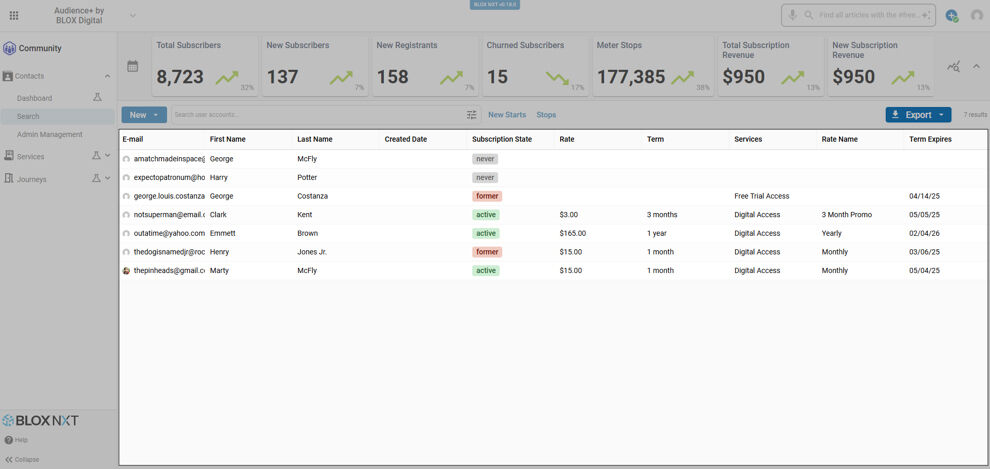Click into the Search user accounts field

319,115
